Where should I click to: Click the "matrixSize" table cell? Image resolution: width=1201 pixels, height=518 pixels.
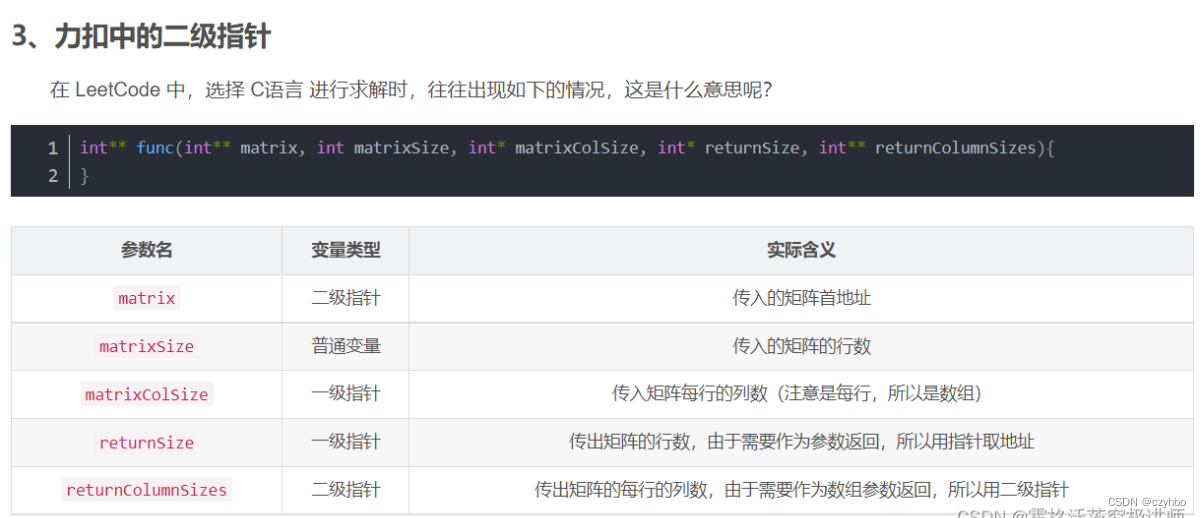tap(147, 346)
